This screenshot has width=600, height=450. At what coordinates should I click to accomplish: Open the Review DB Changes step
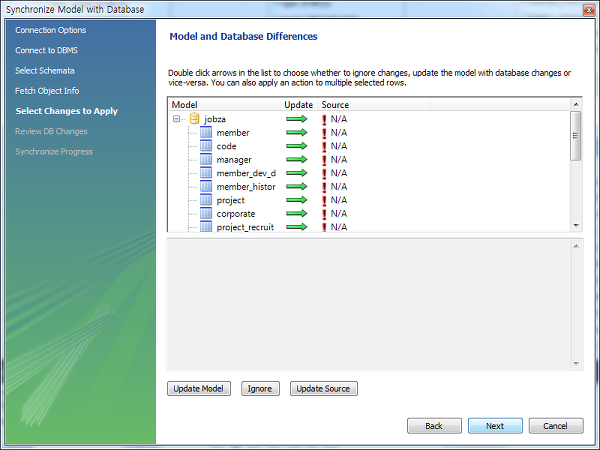click(51, 132)
